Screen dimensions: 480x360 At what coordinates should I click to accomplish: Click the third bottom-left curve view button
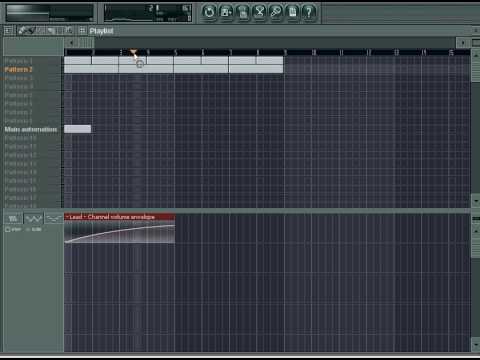[54, 219]
